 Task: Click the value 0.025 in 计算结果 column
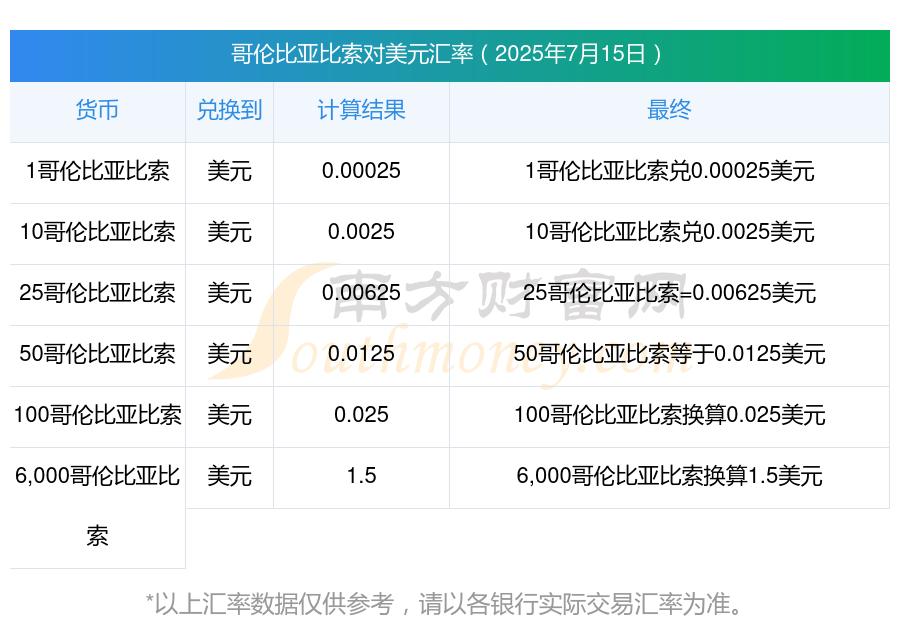tap(362, 415)
